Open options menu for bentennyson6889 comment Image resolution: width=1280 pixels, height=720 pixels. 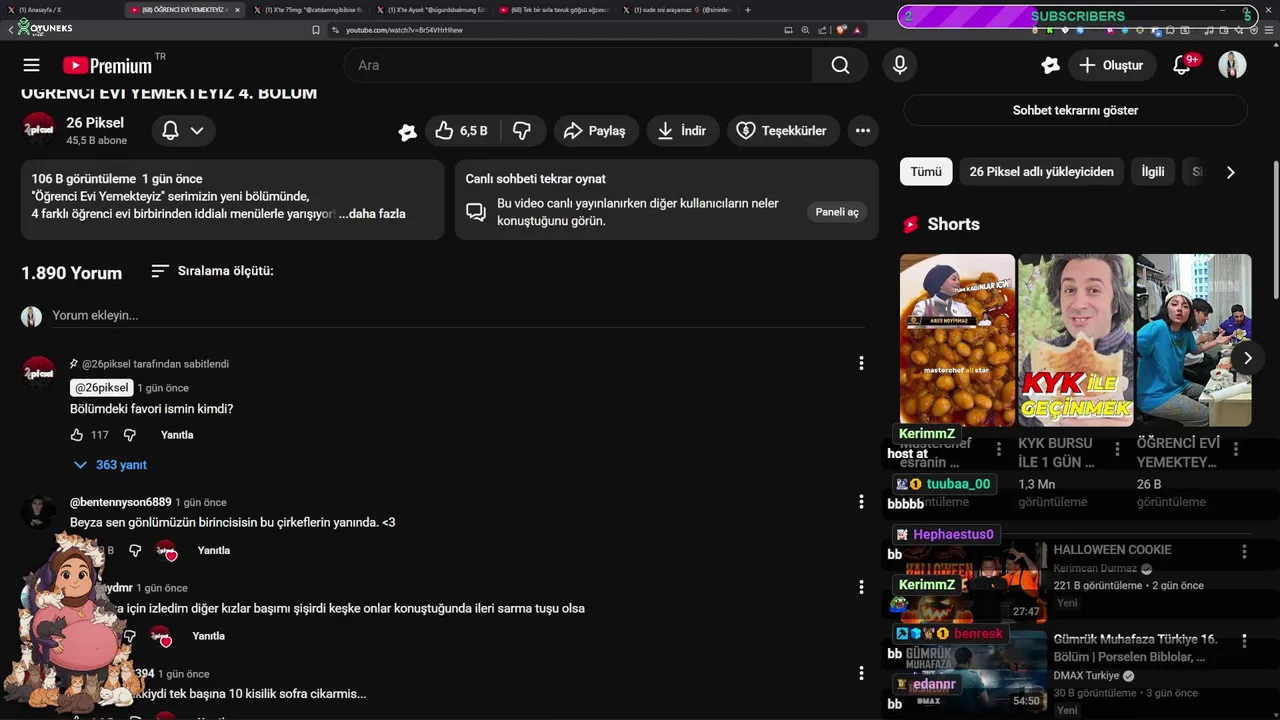click(861, 502)
